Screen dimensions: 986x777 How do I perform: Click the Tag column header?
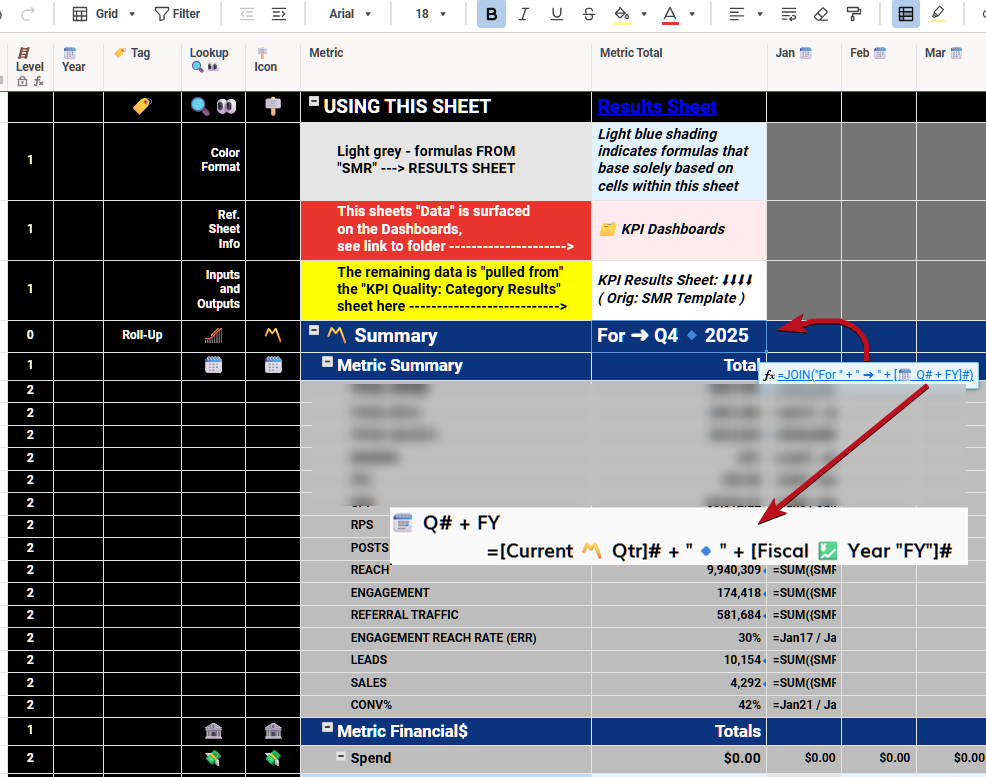(142, 66)
